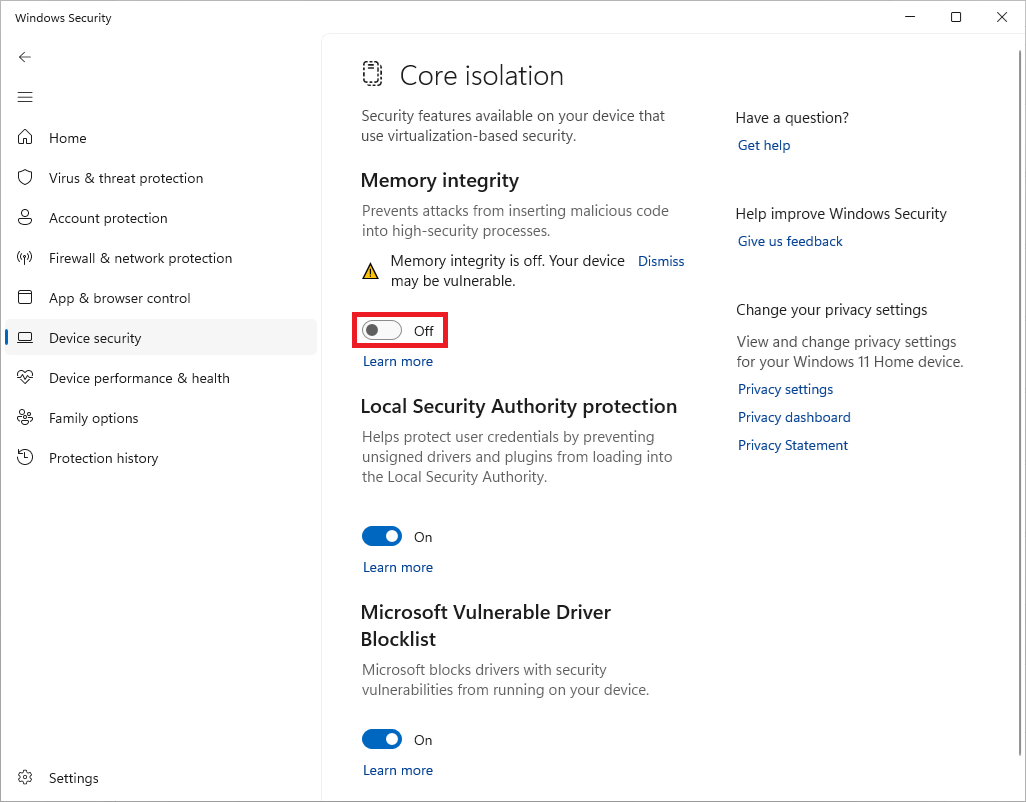1026x802 pixels.
Task: Click Get help for a question
Action: point(763,145)
